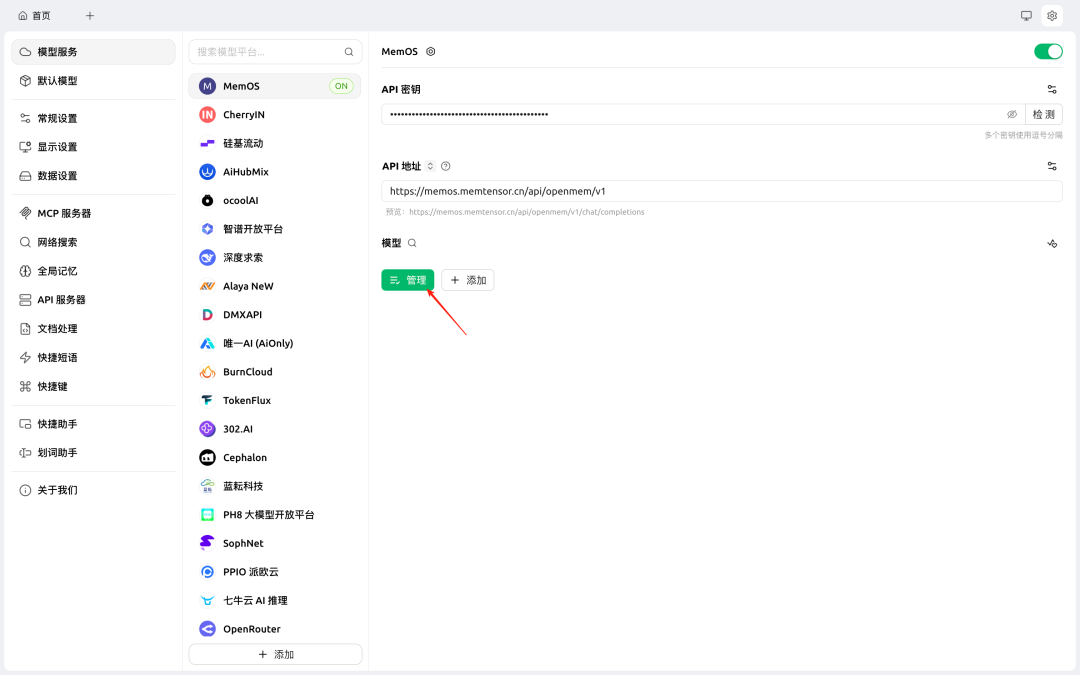Click the 搜索模型平台 search field
1080x675 pixels.
(x=276, y=52)
